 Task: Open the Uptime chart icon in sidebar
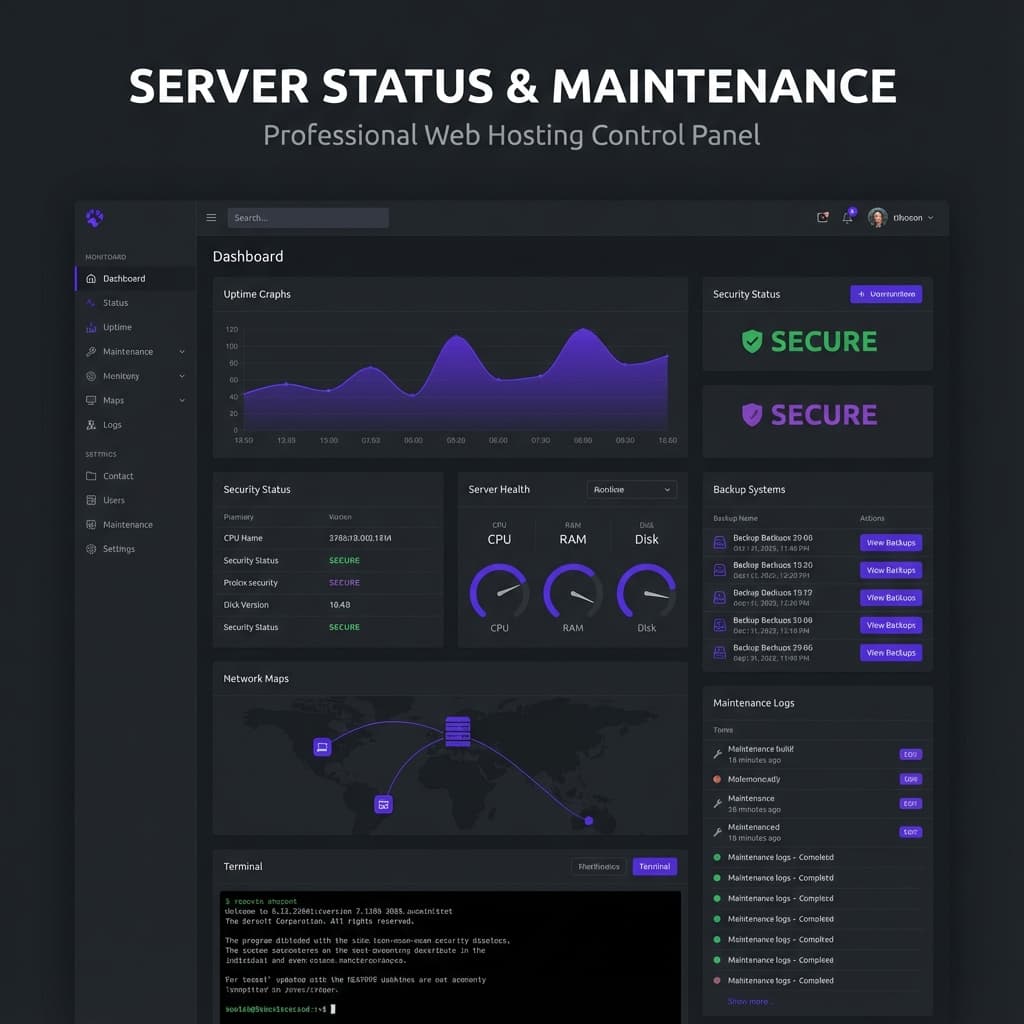click(x=91, y=327)
